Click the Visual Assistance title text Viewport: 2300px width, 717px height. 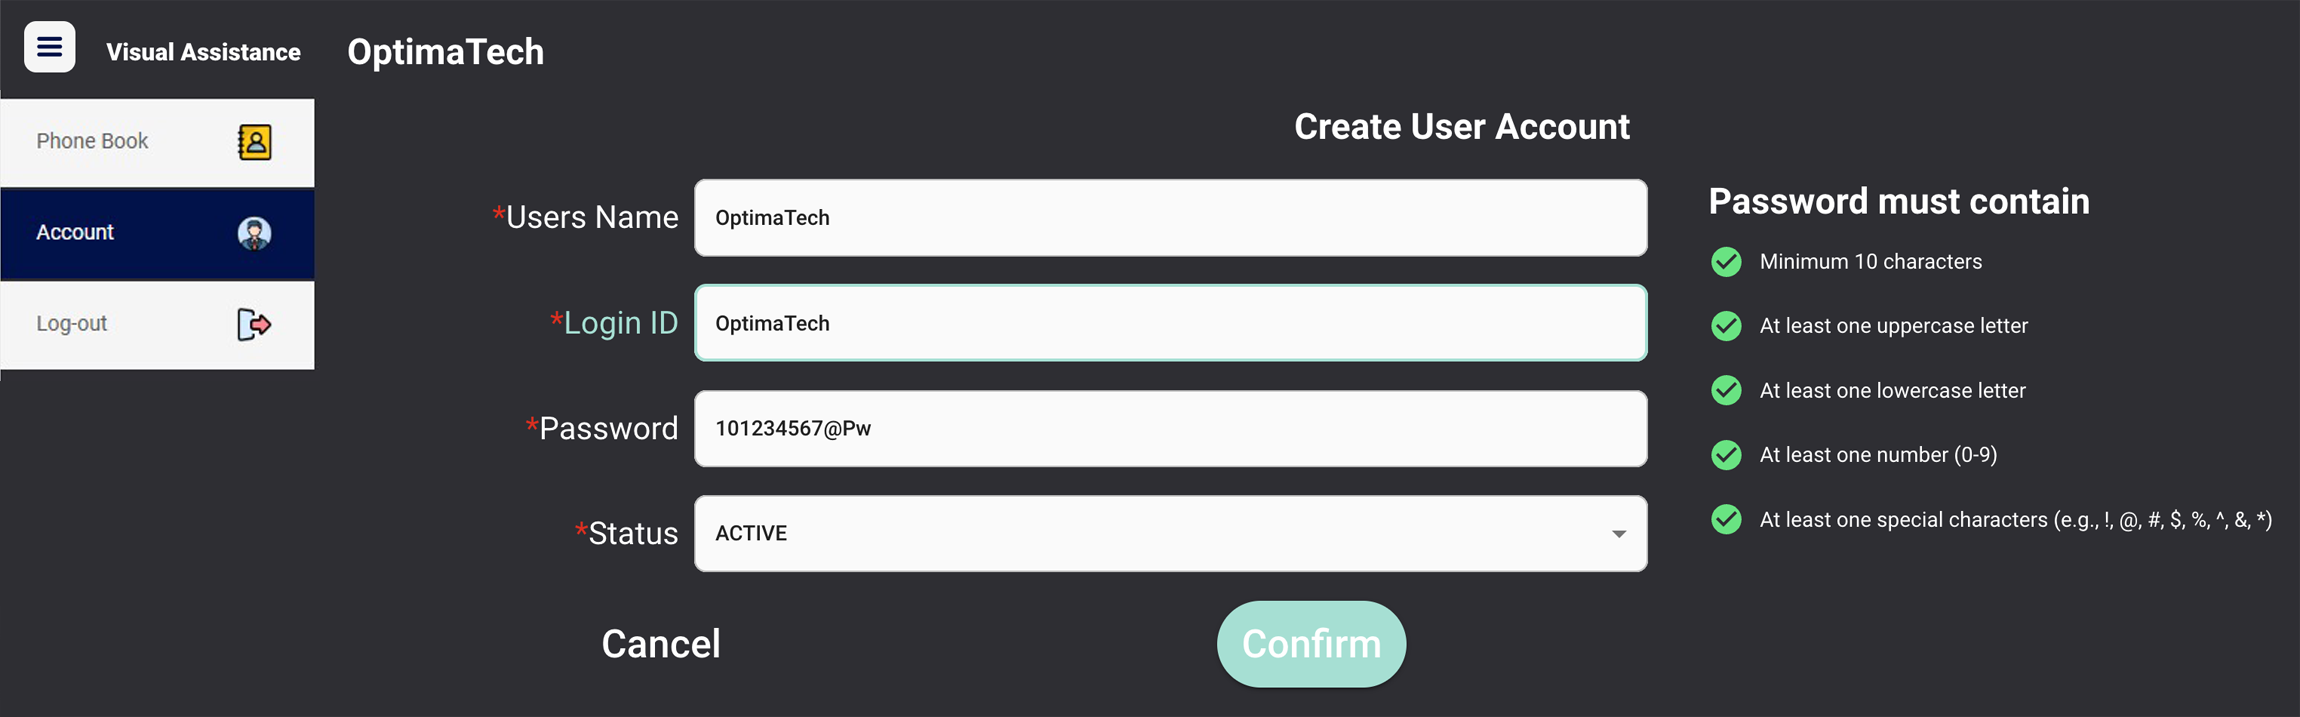pos(203,52)
